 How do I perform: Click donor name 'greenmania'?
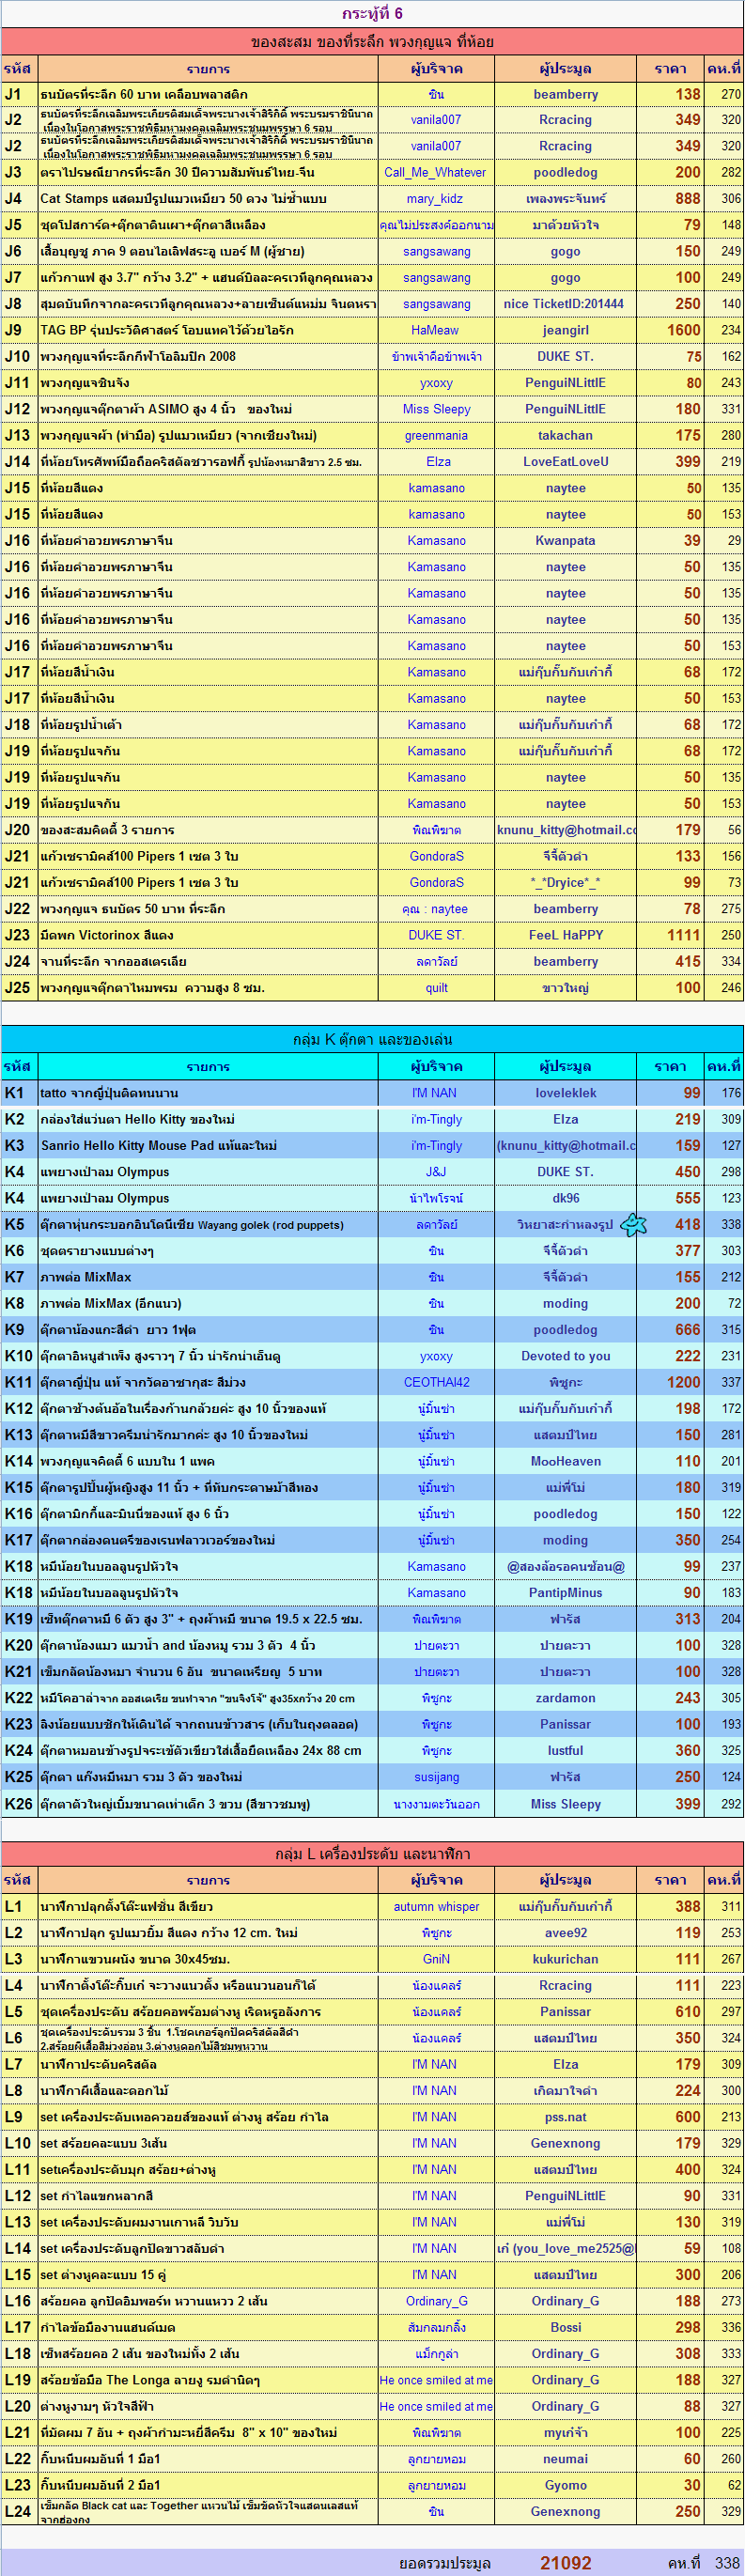pos(436,435)
